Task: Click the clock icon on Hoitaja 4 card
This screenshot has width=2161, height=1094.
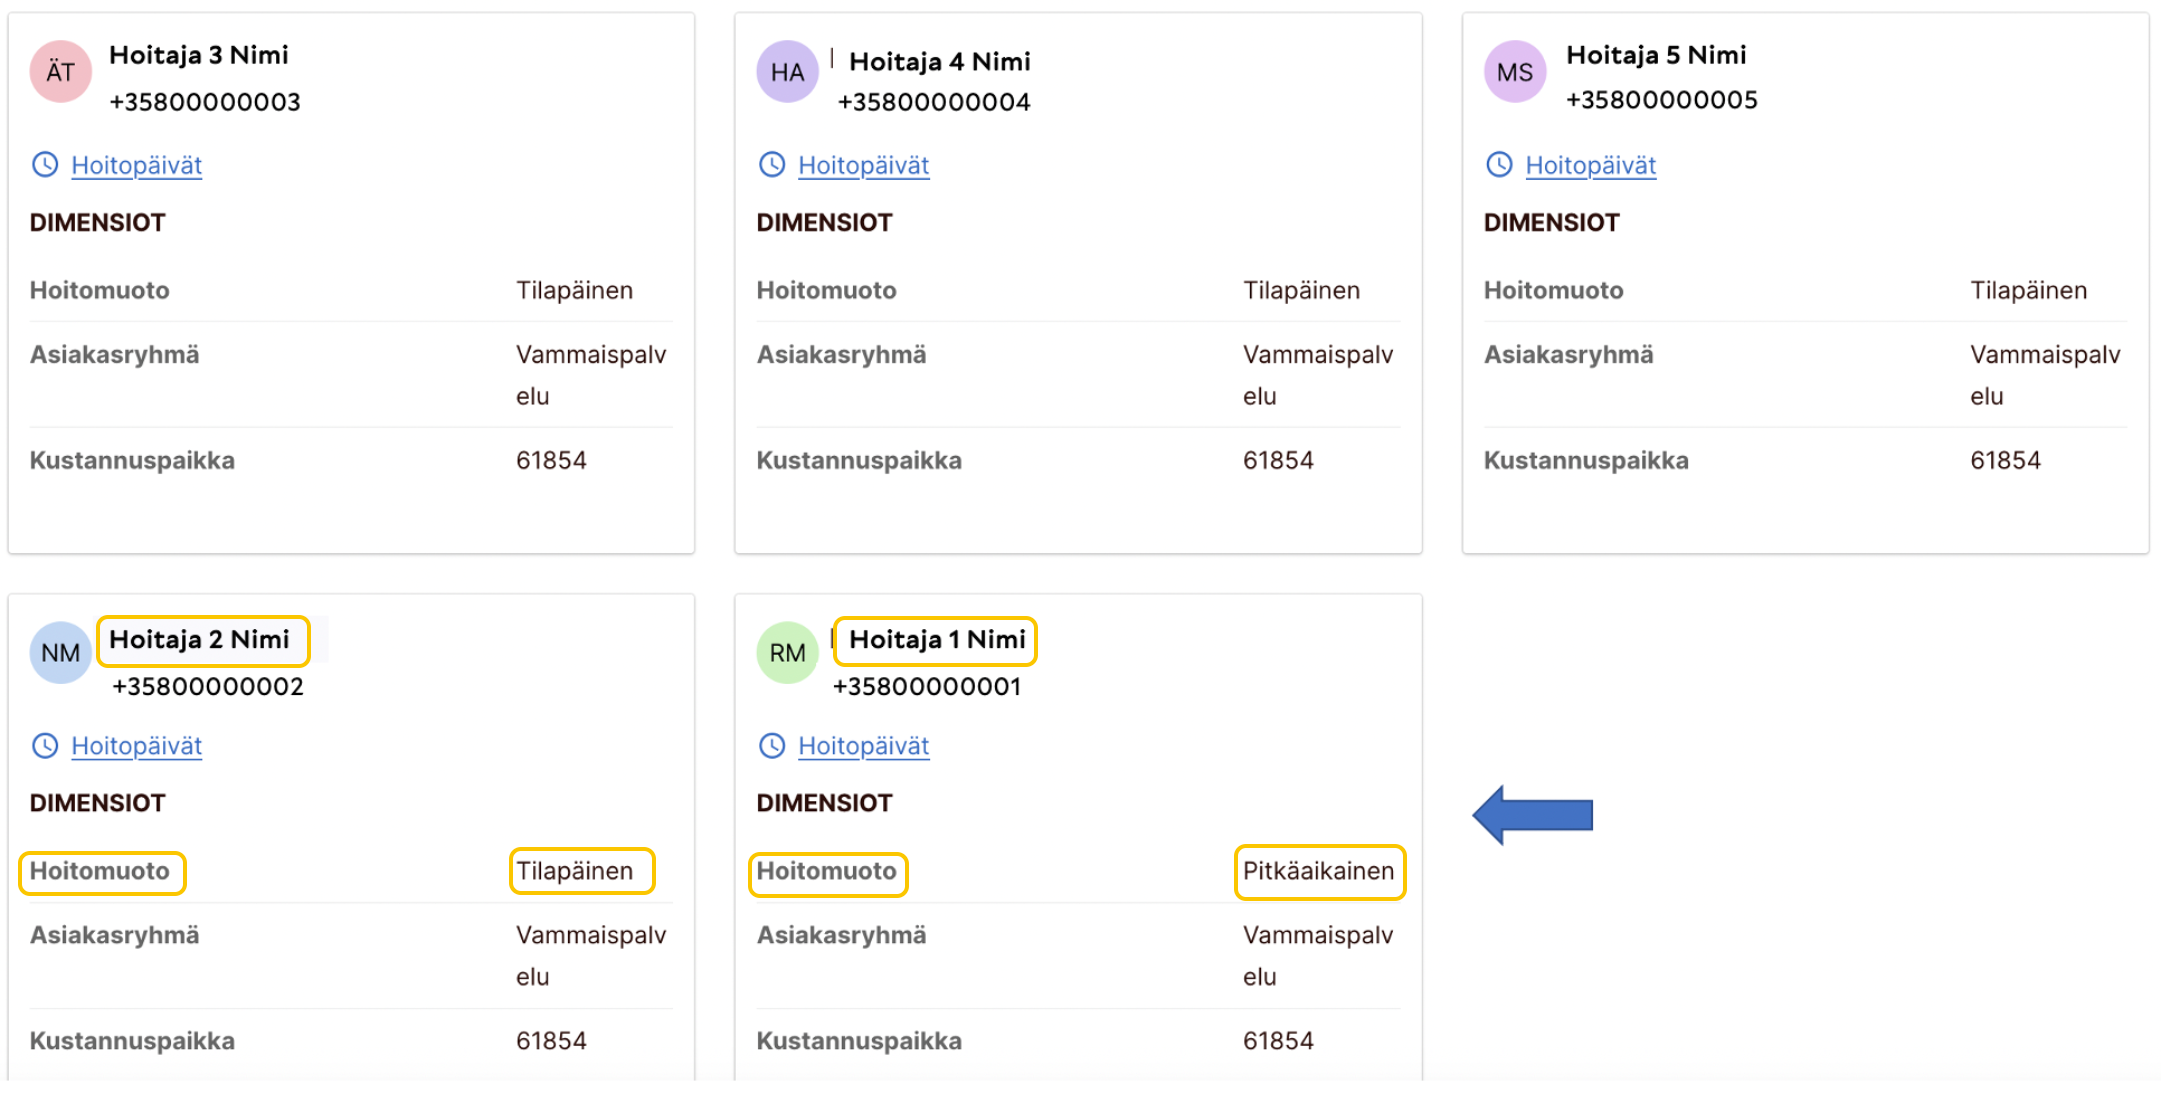Action: (772, 165)
